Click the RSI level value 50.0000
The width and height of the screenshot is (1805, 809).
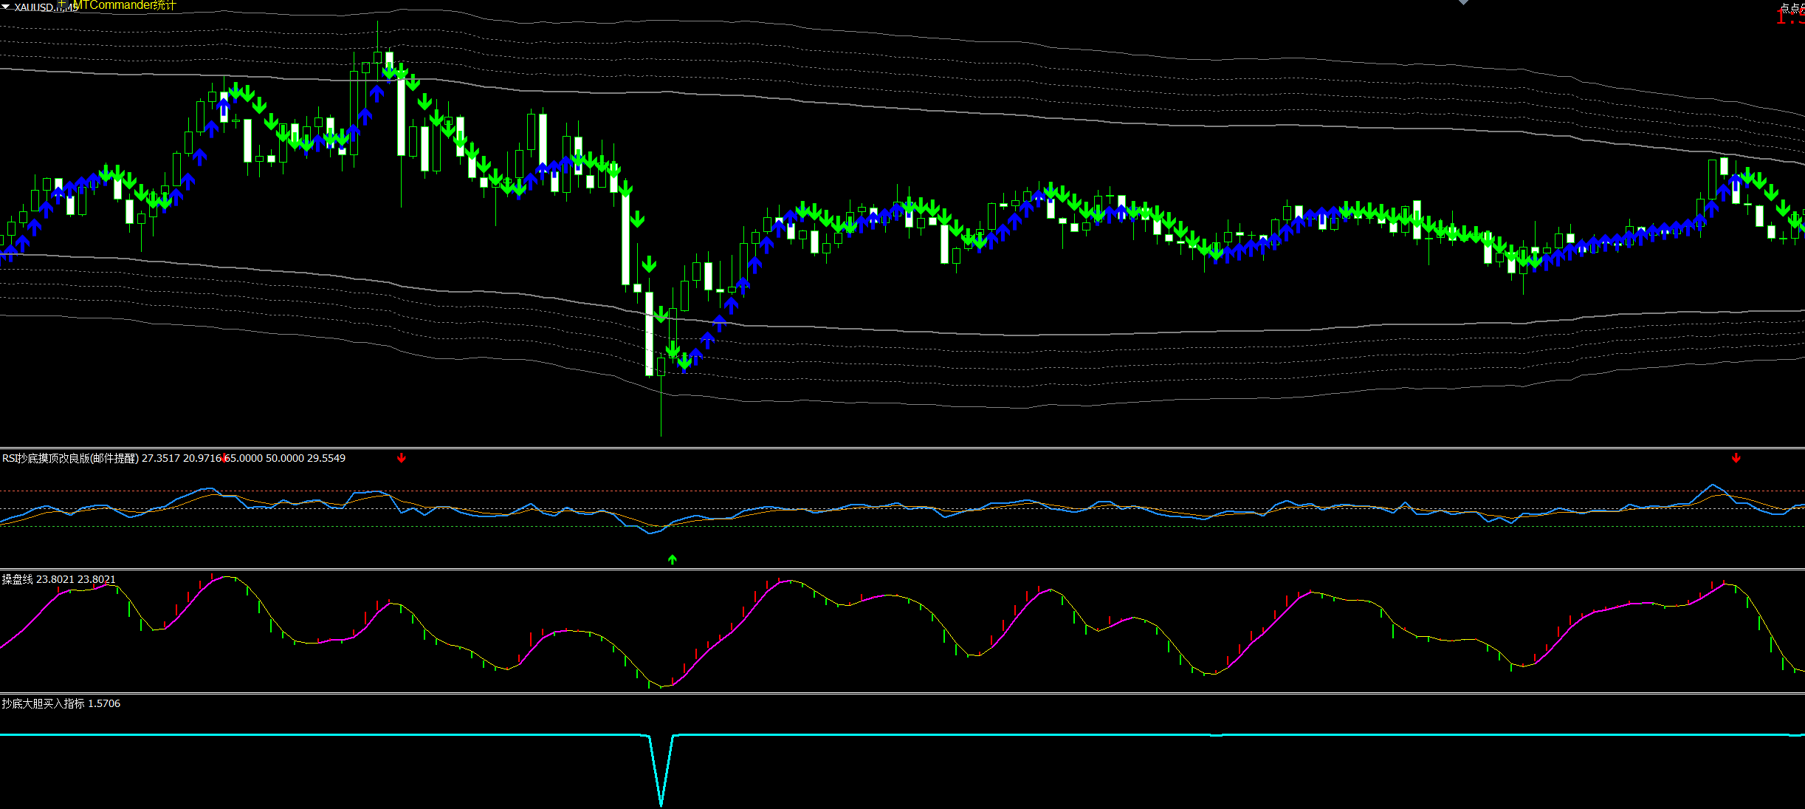285,458
